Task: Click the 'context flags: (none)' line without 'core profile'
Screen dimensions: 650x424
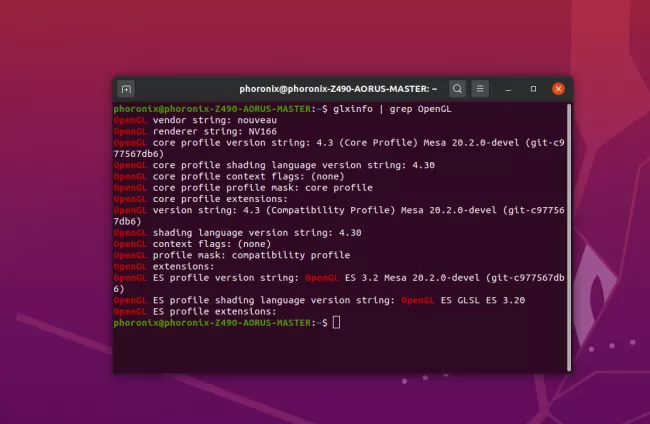Action: pos(192,244)
